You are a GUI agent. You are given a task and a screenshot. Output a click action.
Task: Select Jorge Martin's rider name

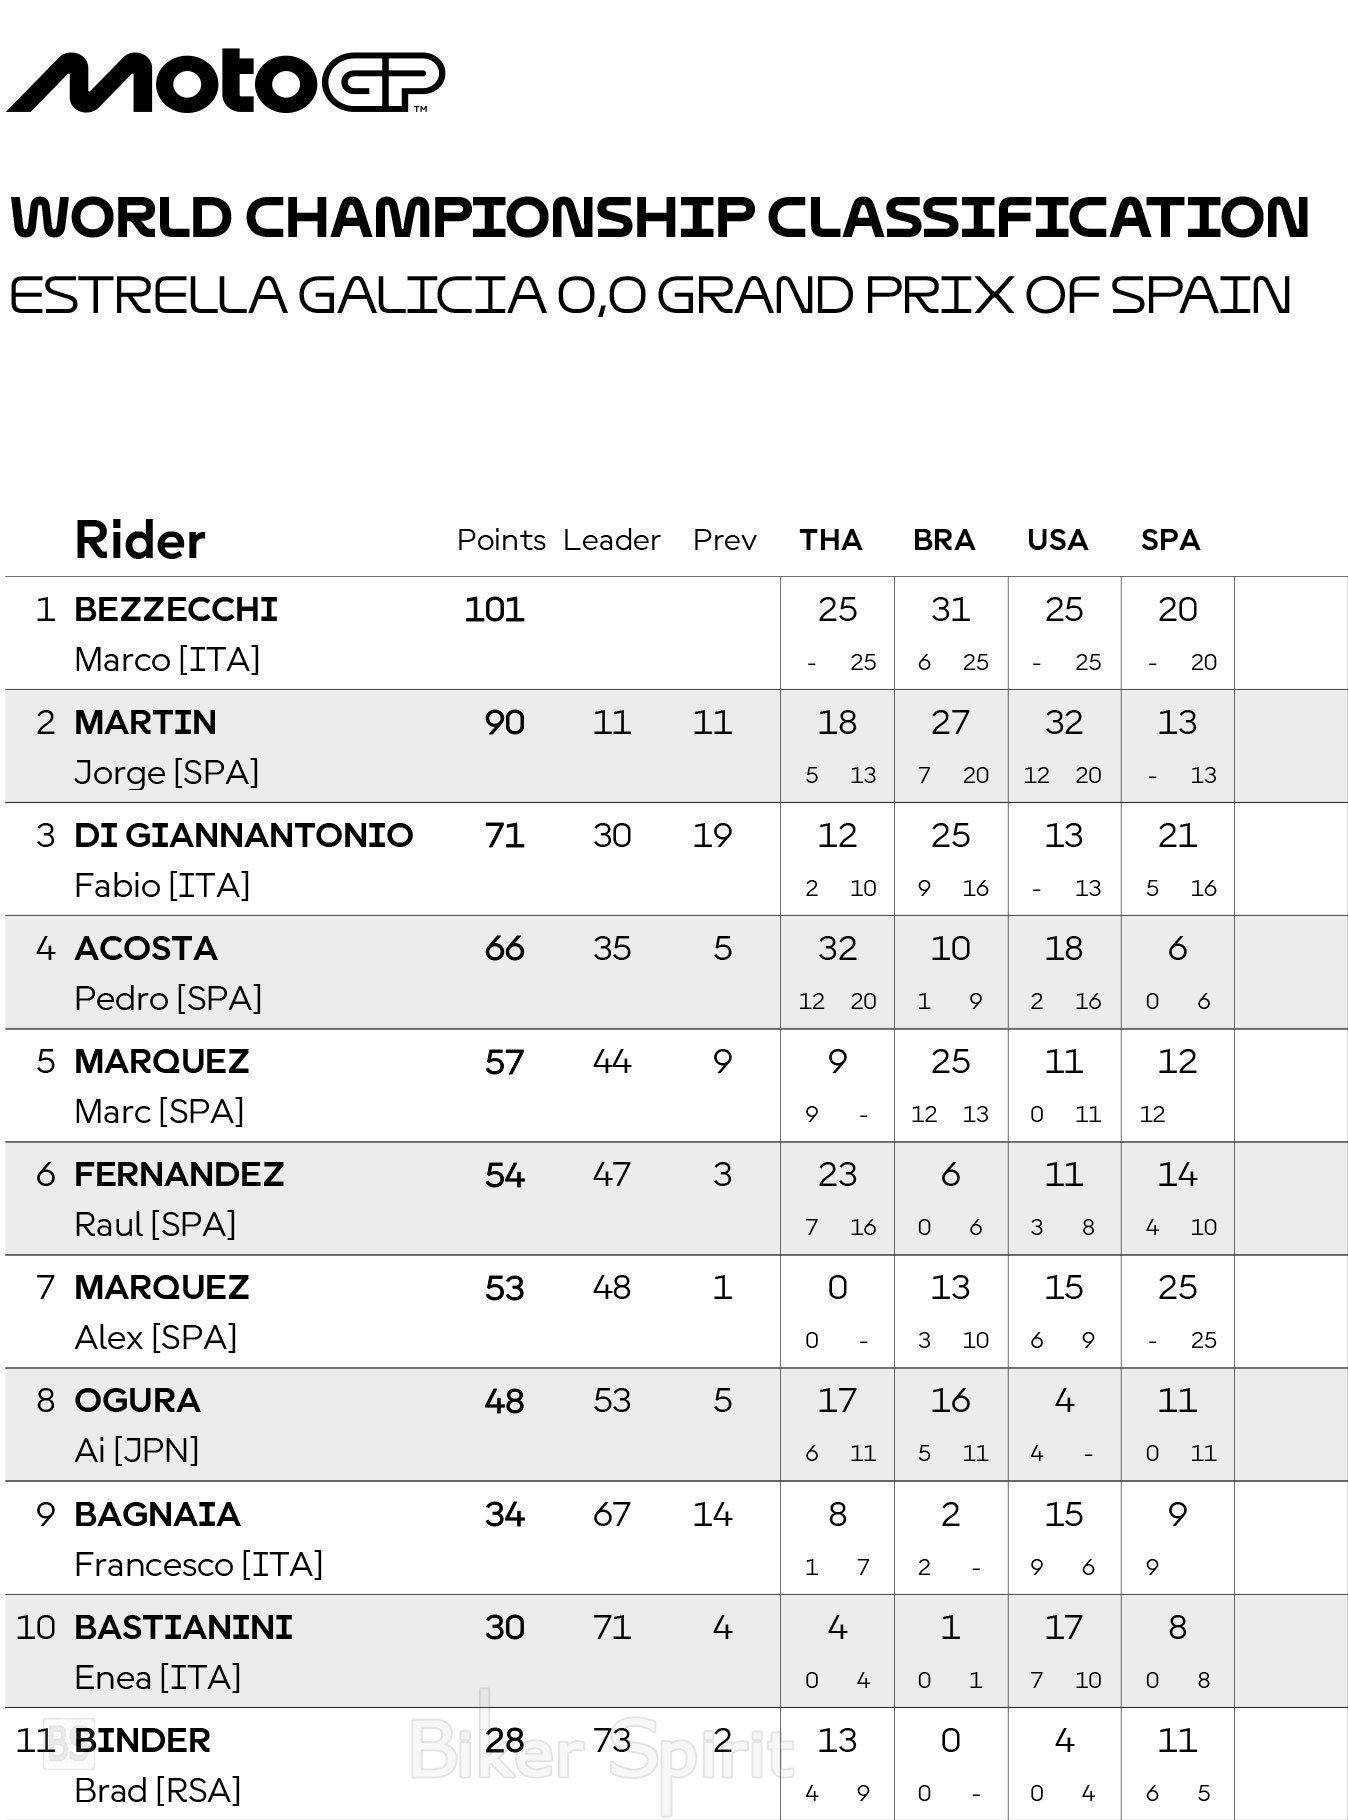[x=145, y=722]
